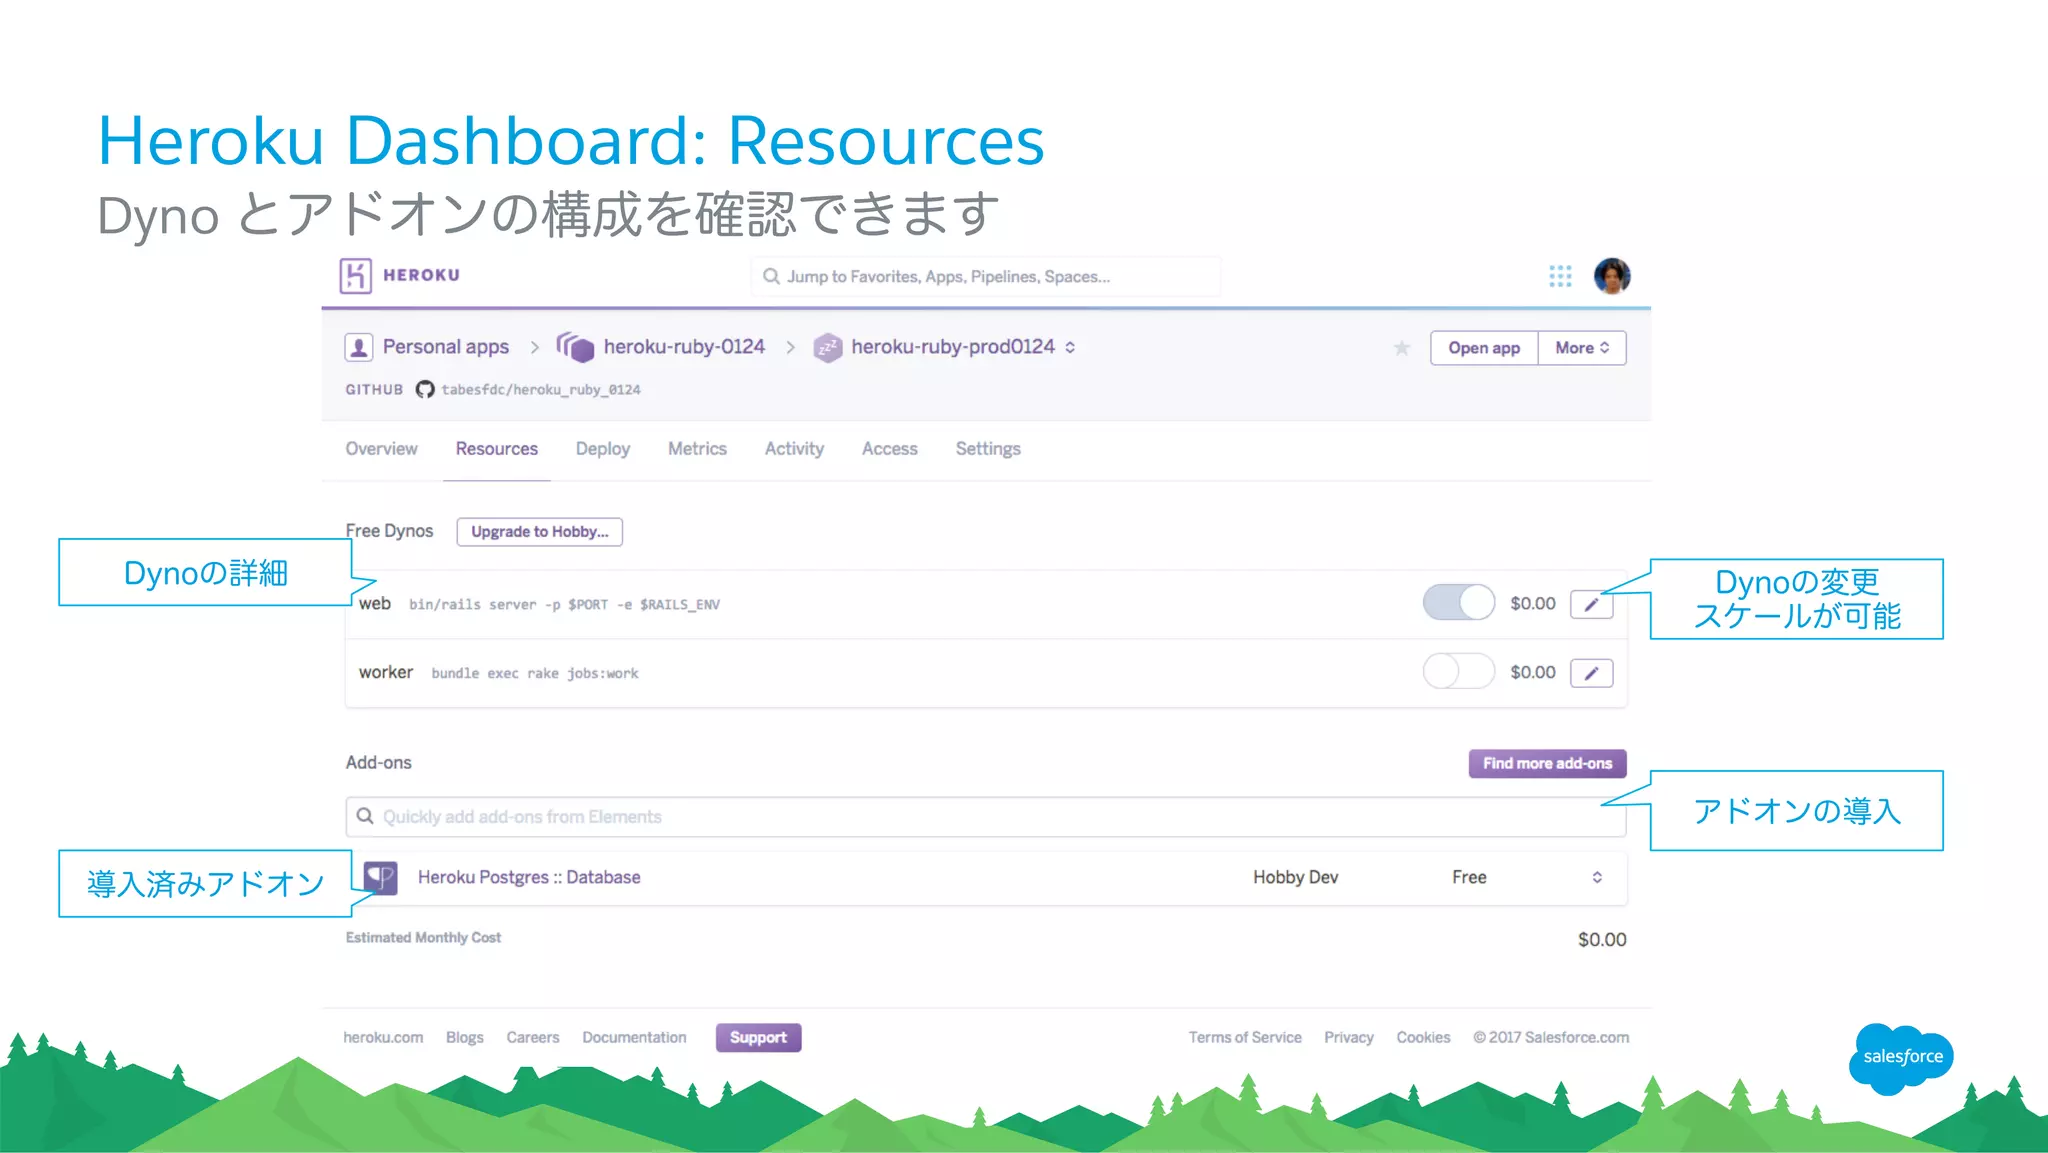The image size is (2048, 1153).
Task: Open the apps grid launcher icon
Action: coord(1560,276)
